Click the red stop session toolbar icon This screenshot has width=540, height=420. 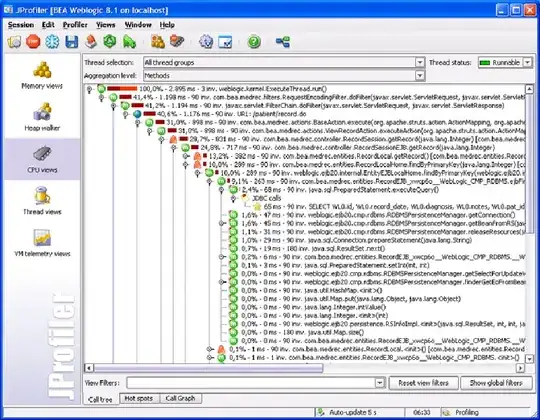point(33,42)
